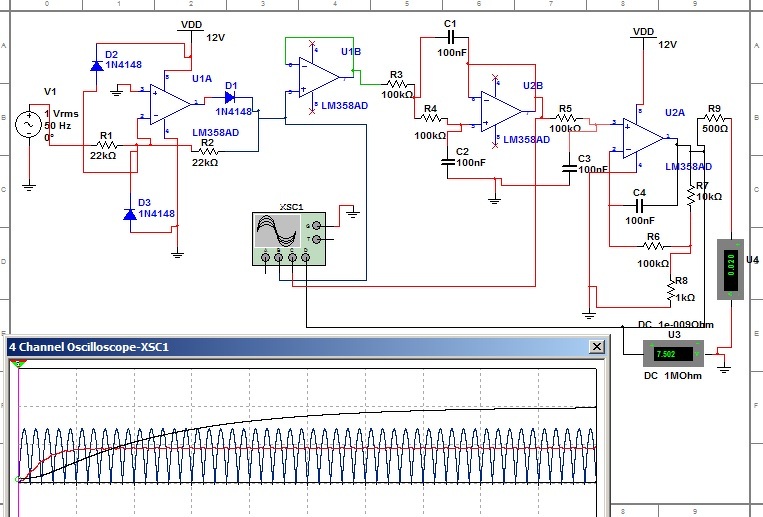Click the ground symbol below V1

coord(29,187)
